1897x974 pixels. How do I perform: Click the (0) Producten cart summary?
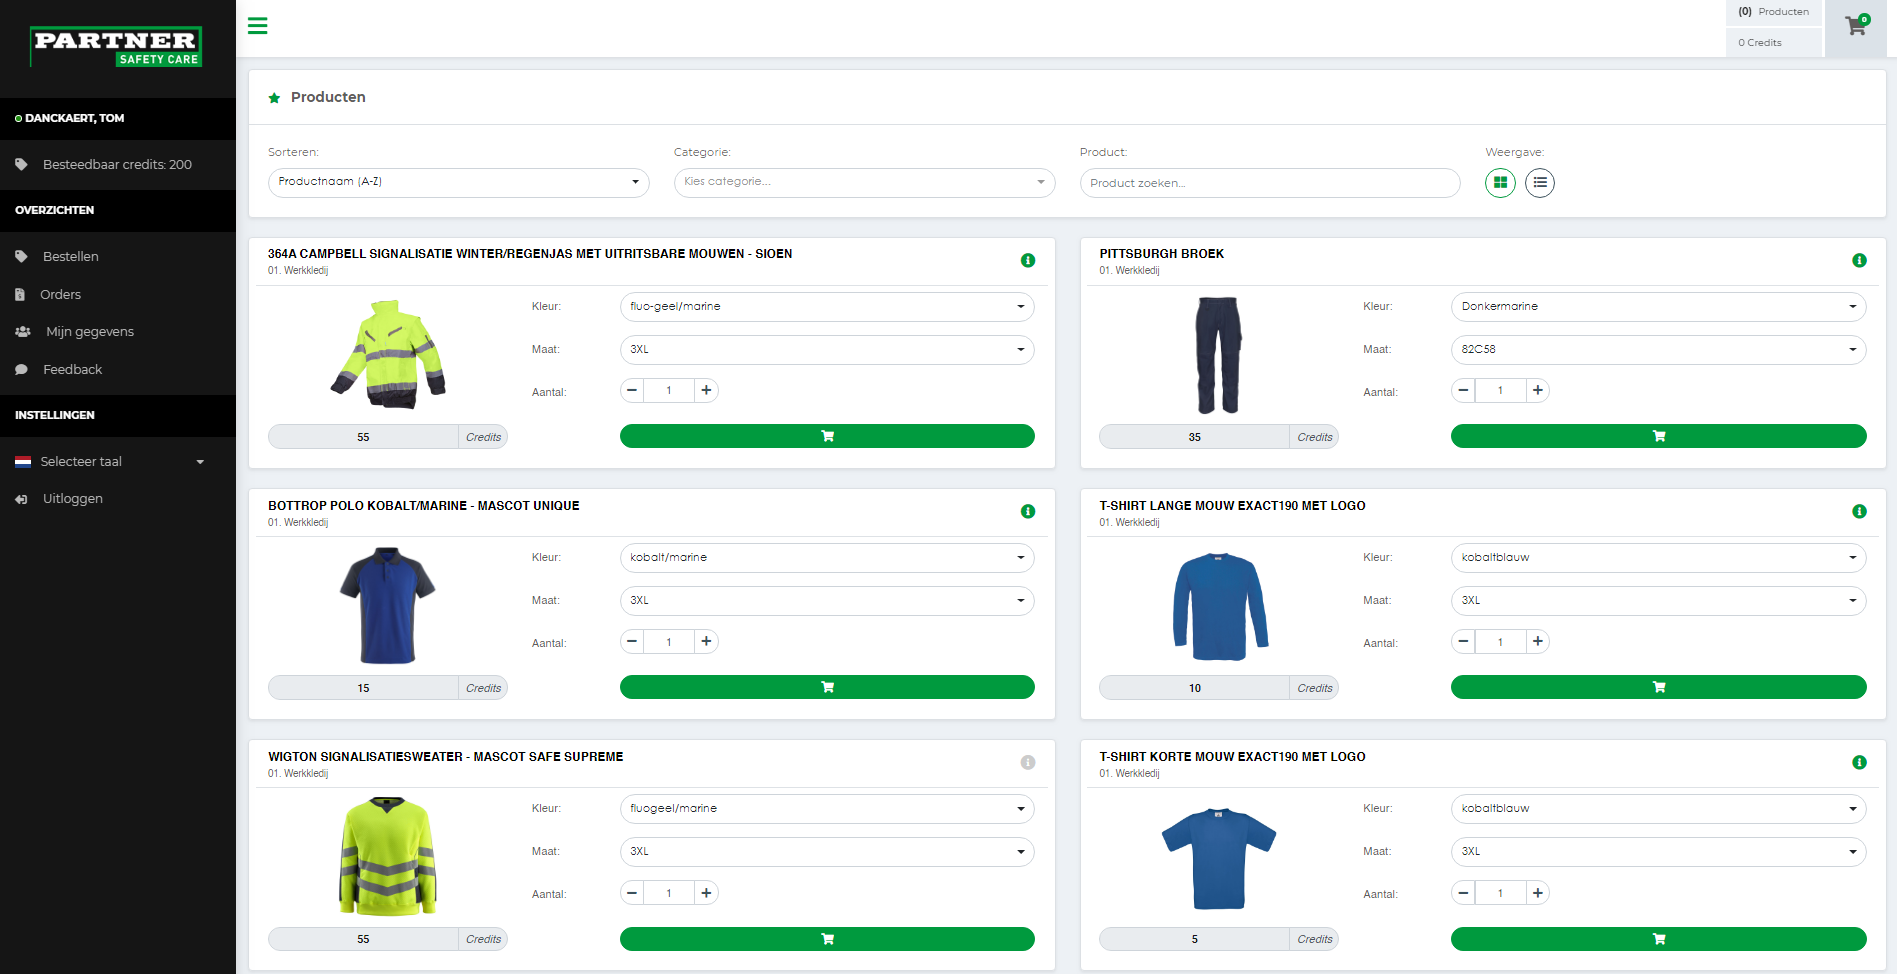point(1774,12)
